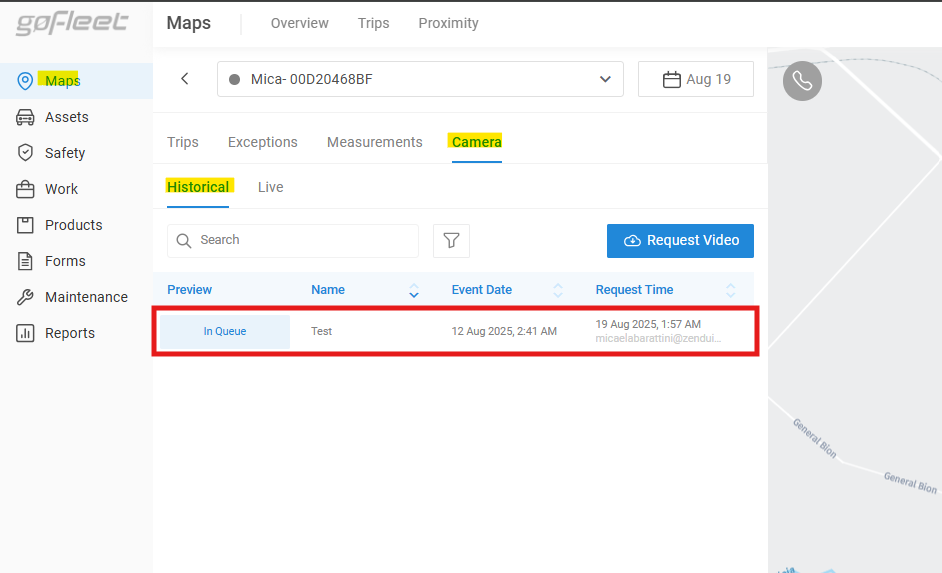Click the video Search field
942x573 pixels.
(293, 241)
